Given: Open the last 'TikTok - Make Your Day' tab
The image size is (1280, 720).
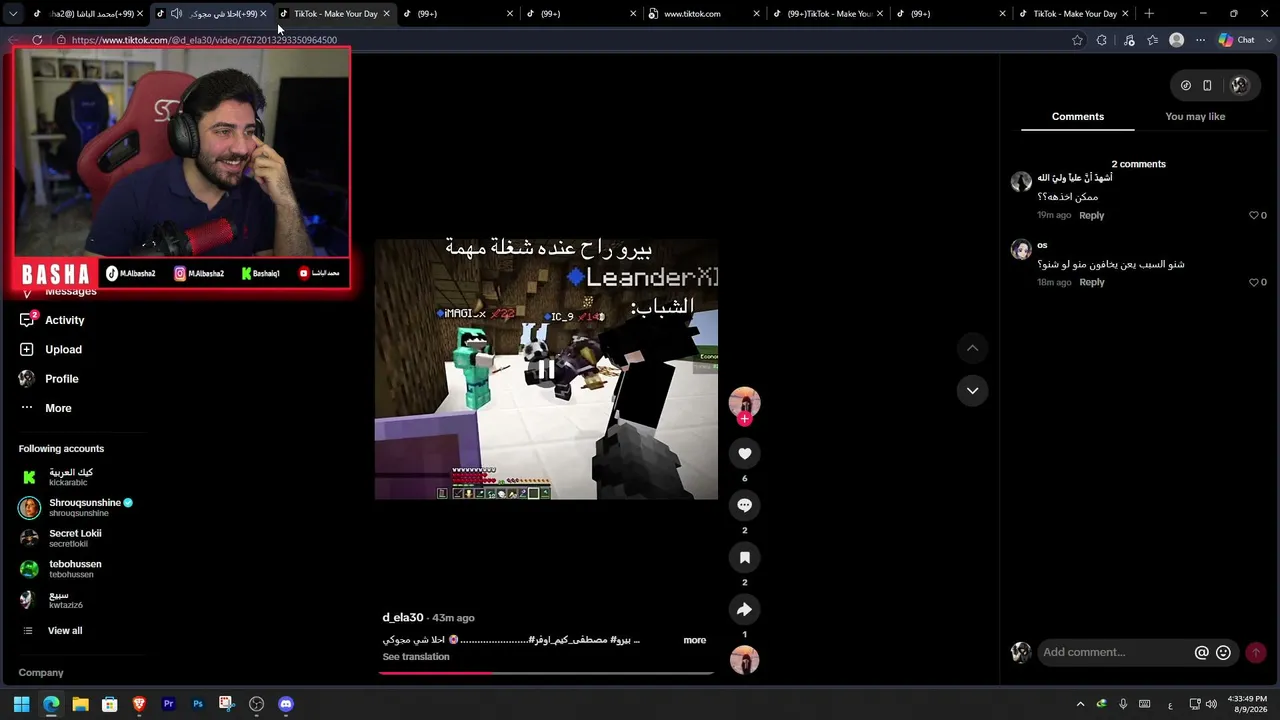Looking at the screenshot, I should point(1075,14).
